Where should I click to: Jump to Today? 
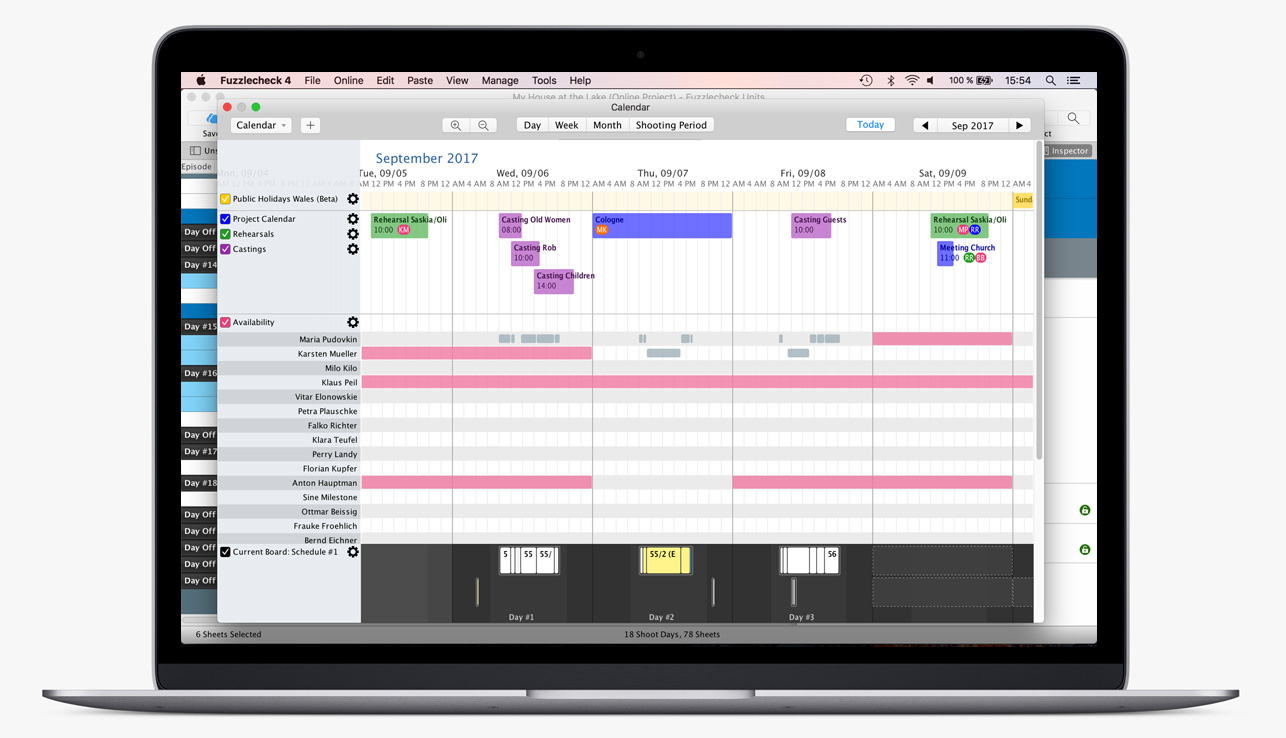tap(870, 125)
